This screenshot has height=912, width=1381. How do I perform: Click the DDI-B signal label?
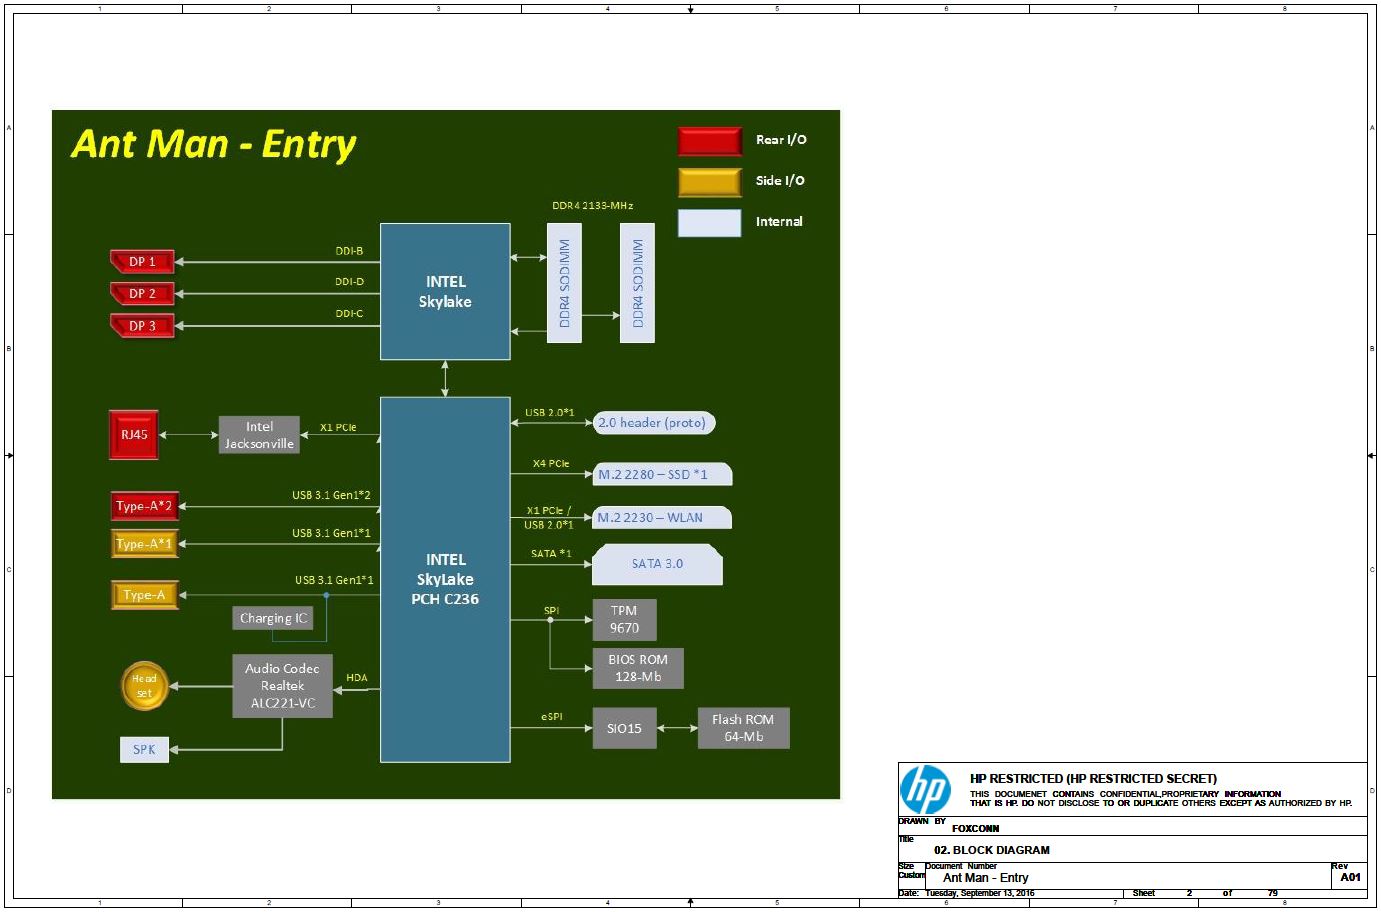pyautogui.click(x=349, y=251)
